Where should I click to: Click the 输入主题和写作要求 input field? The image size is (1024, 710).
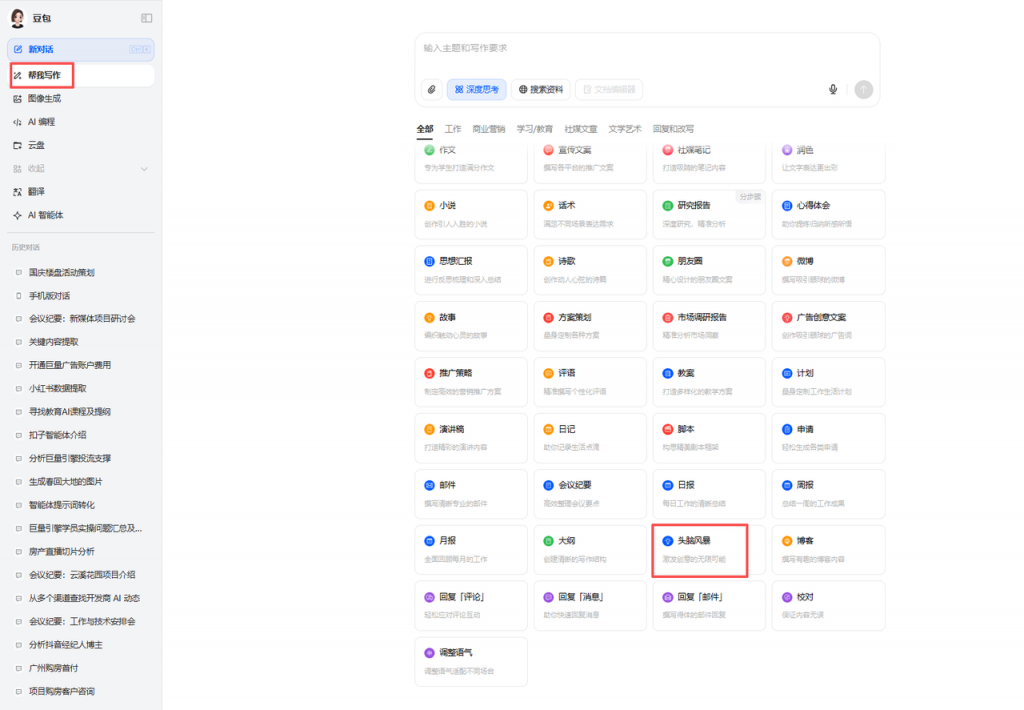pyautogui.click(x=646, y=48)
